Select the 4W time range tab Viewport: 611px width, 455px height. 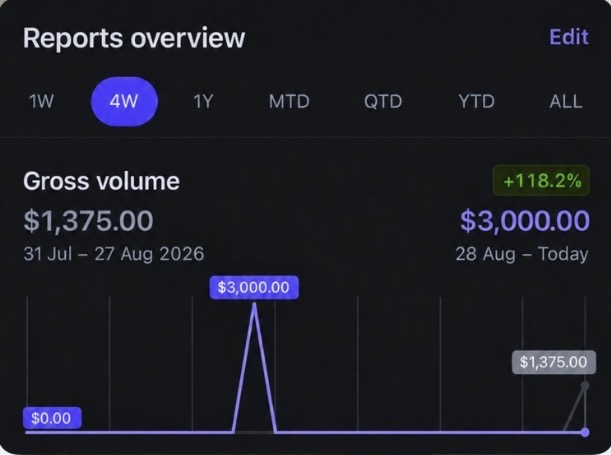(x=124, y=102)
